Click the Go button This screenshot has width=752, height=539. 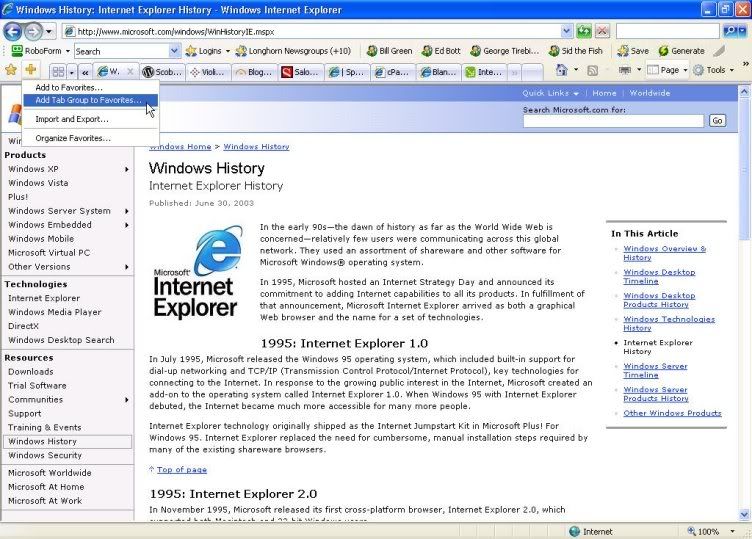[717, 121]
